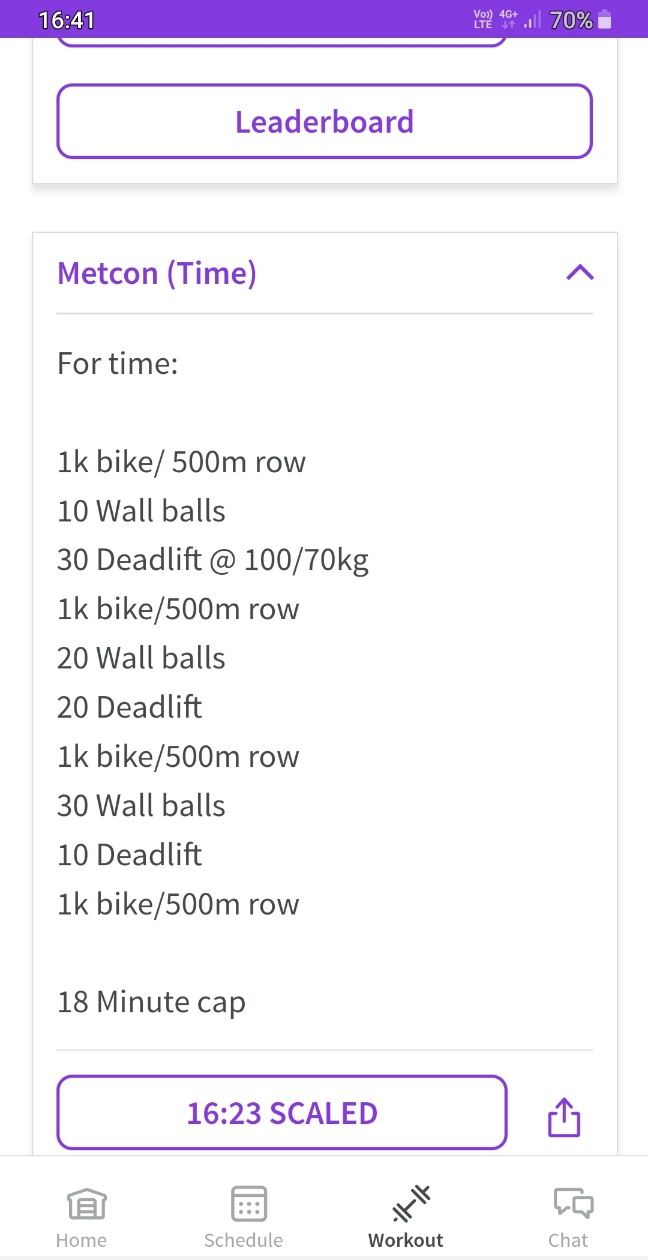This screenshot has height=1260, width=648.
Task: Select the Home tab label
Action: coord(81,1240)
